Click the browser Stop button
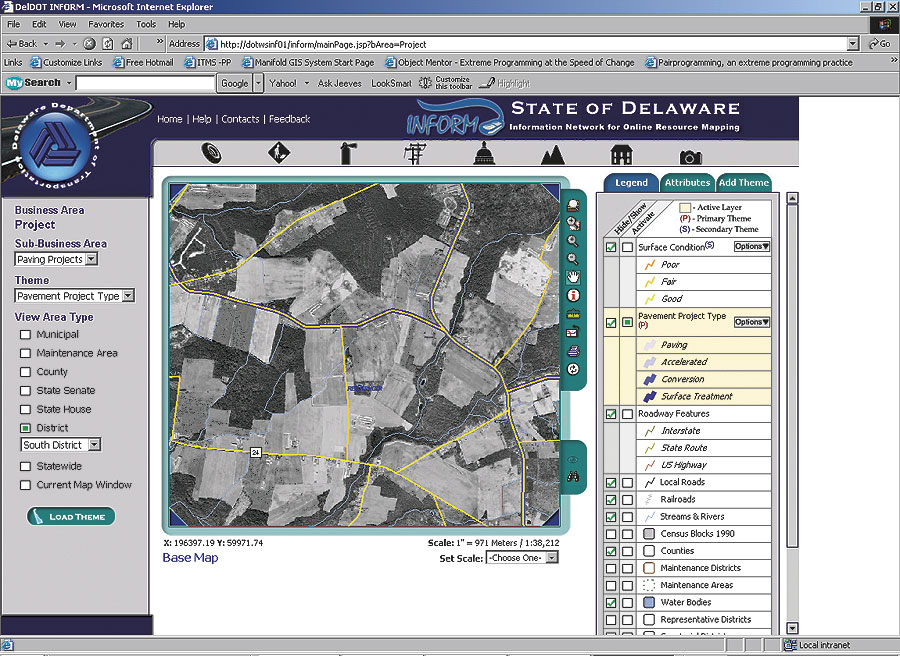This screenshot has height=656, width=900. [x=90, y=44]
